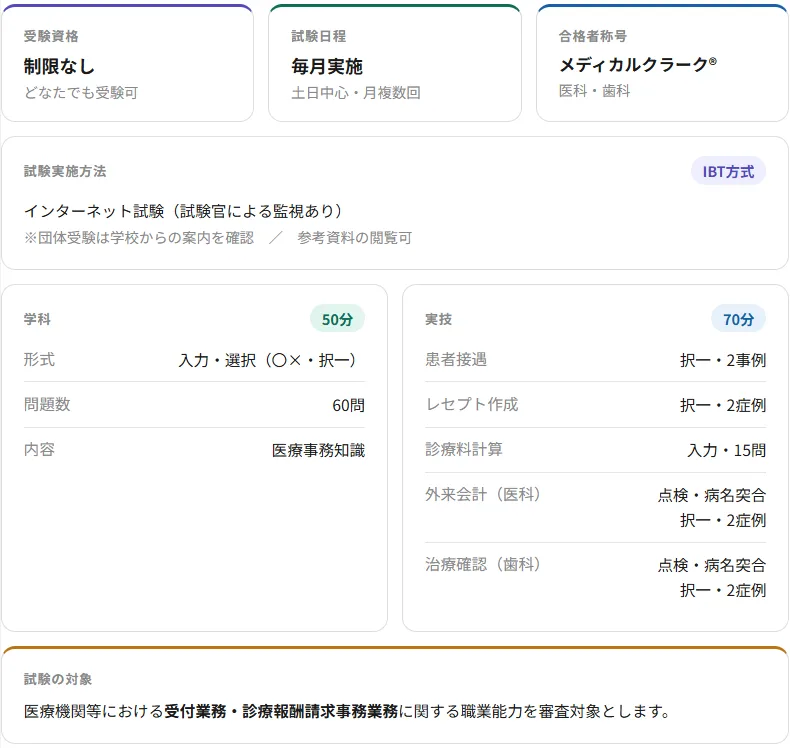Click the 内容 row label
This screenshot has height=748, width=790.
point(39,449)
